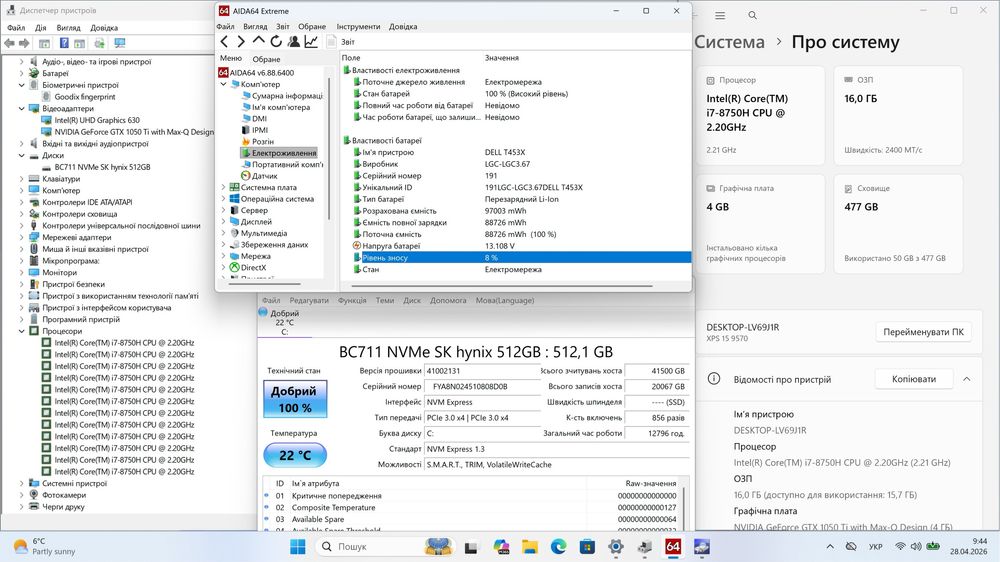The height and width of the screenshot is (562, 1000).
Task: Open Settings hamburger navigation menu
Action: coord(720,15)
